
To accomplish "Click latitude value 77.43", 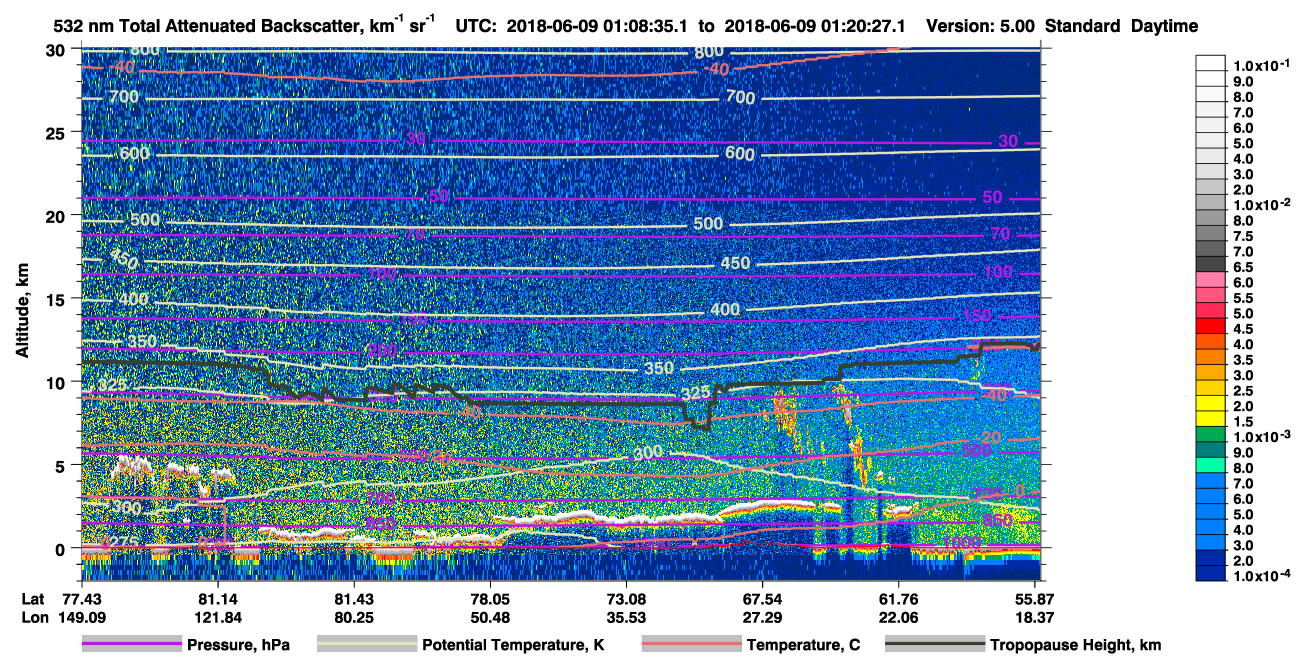I will click(x=81, y=597).
